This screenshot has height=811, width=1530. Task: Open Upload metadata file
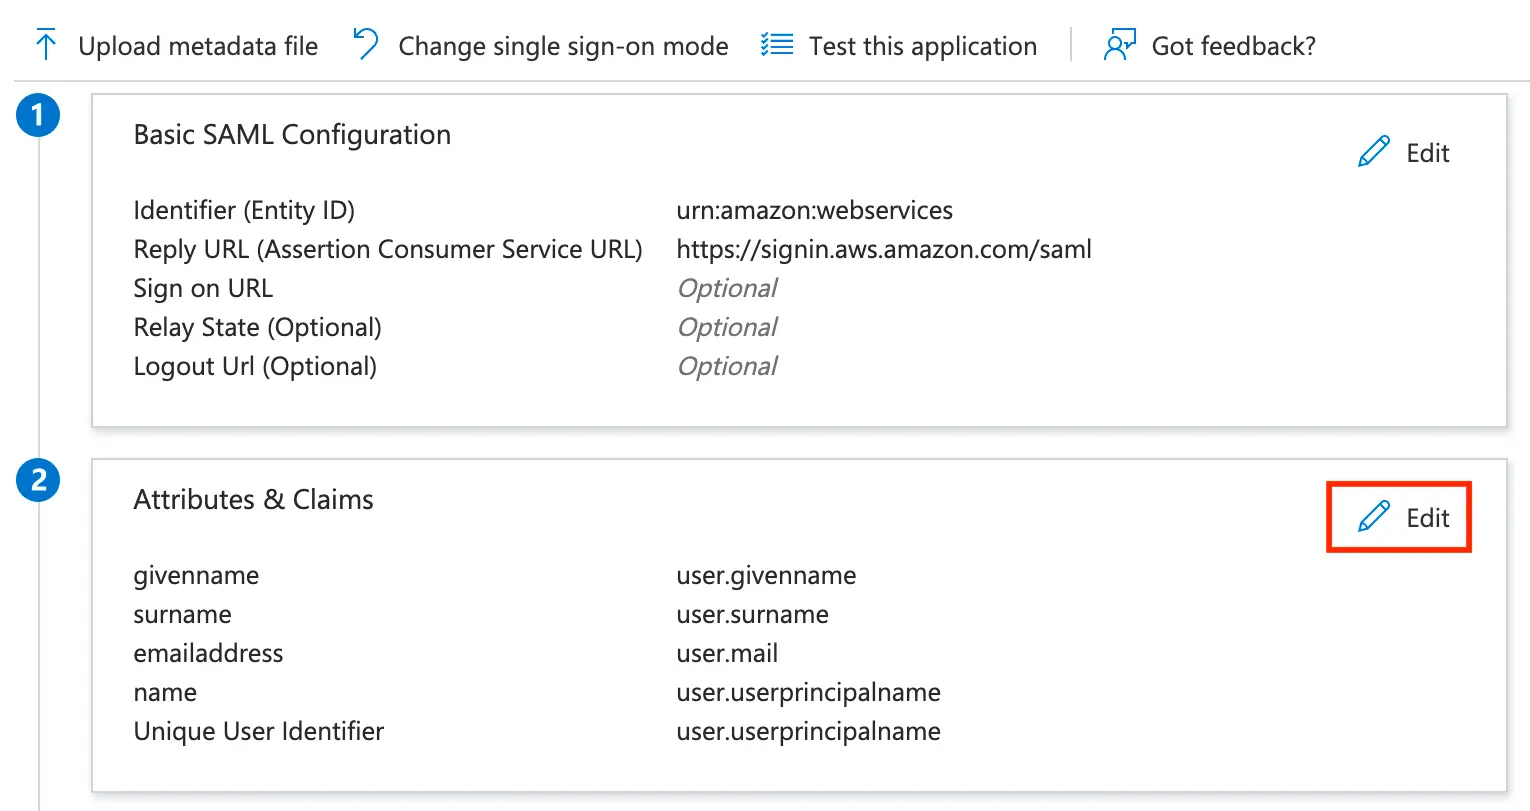pyautogui.click(x=198, y=46)
